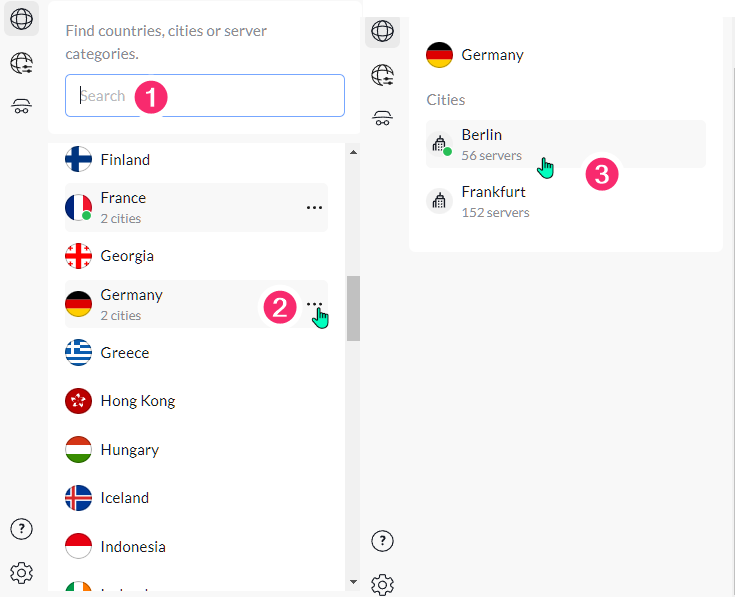Open Germany three-dots options menu
The image size is (735, 597).
click(314, 304)
